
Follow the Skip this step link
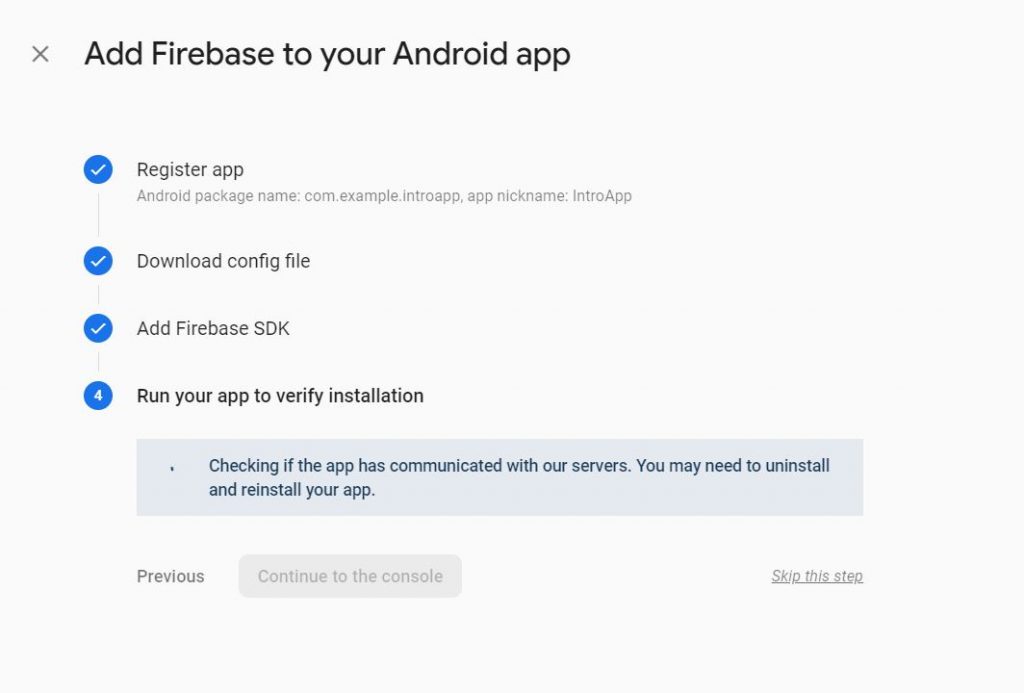click(x=817, y=576)
